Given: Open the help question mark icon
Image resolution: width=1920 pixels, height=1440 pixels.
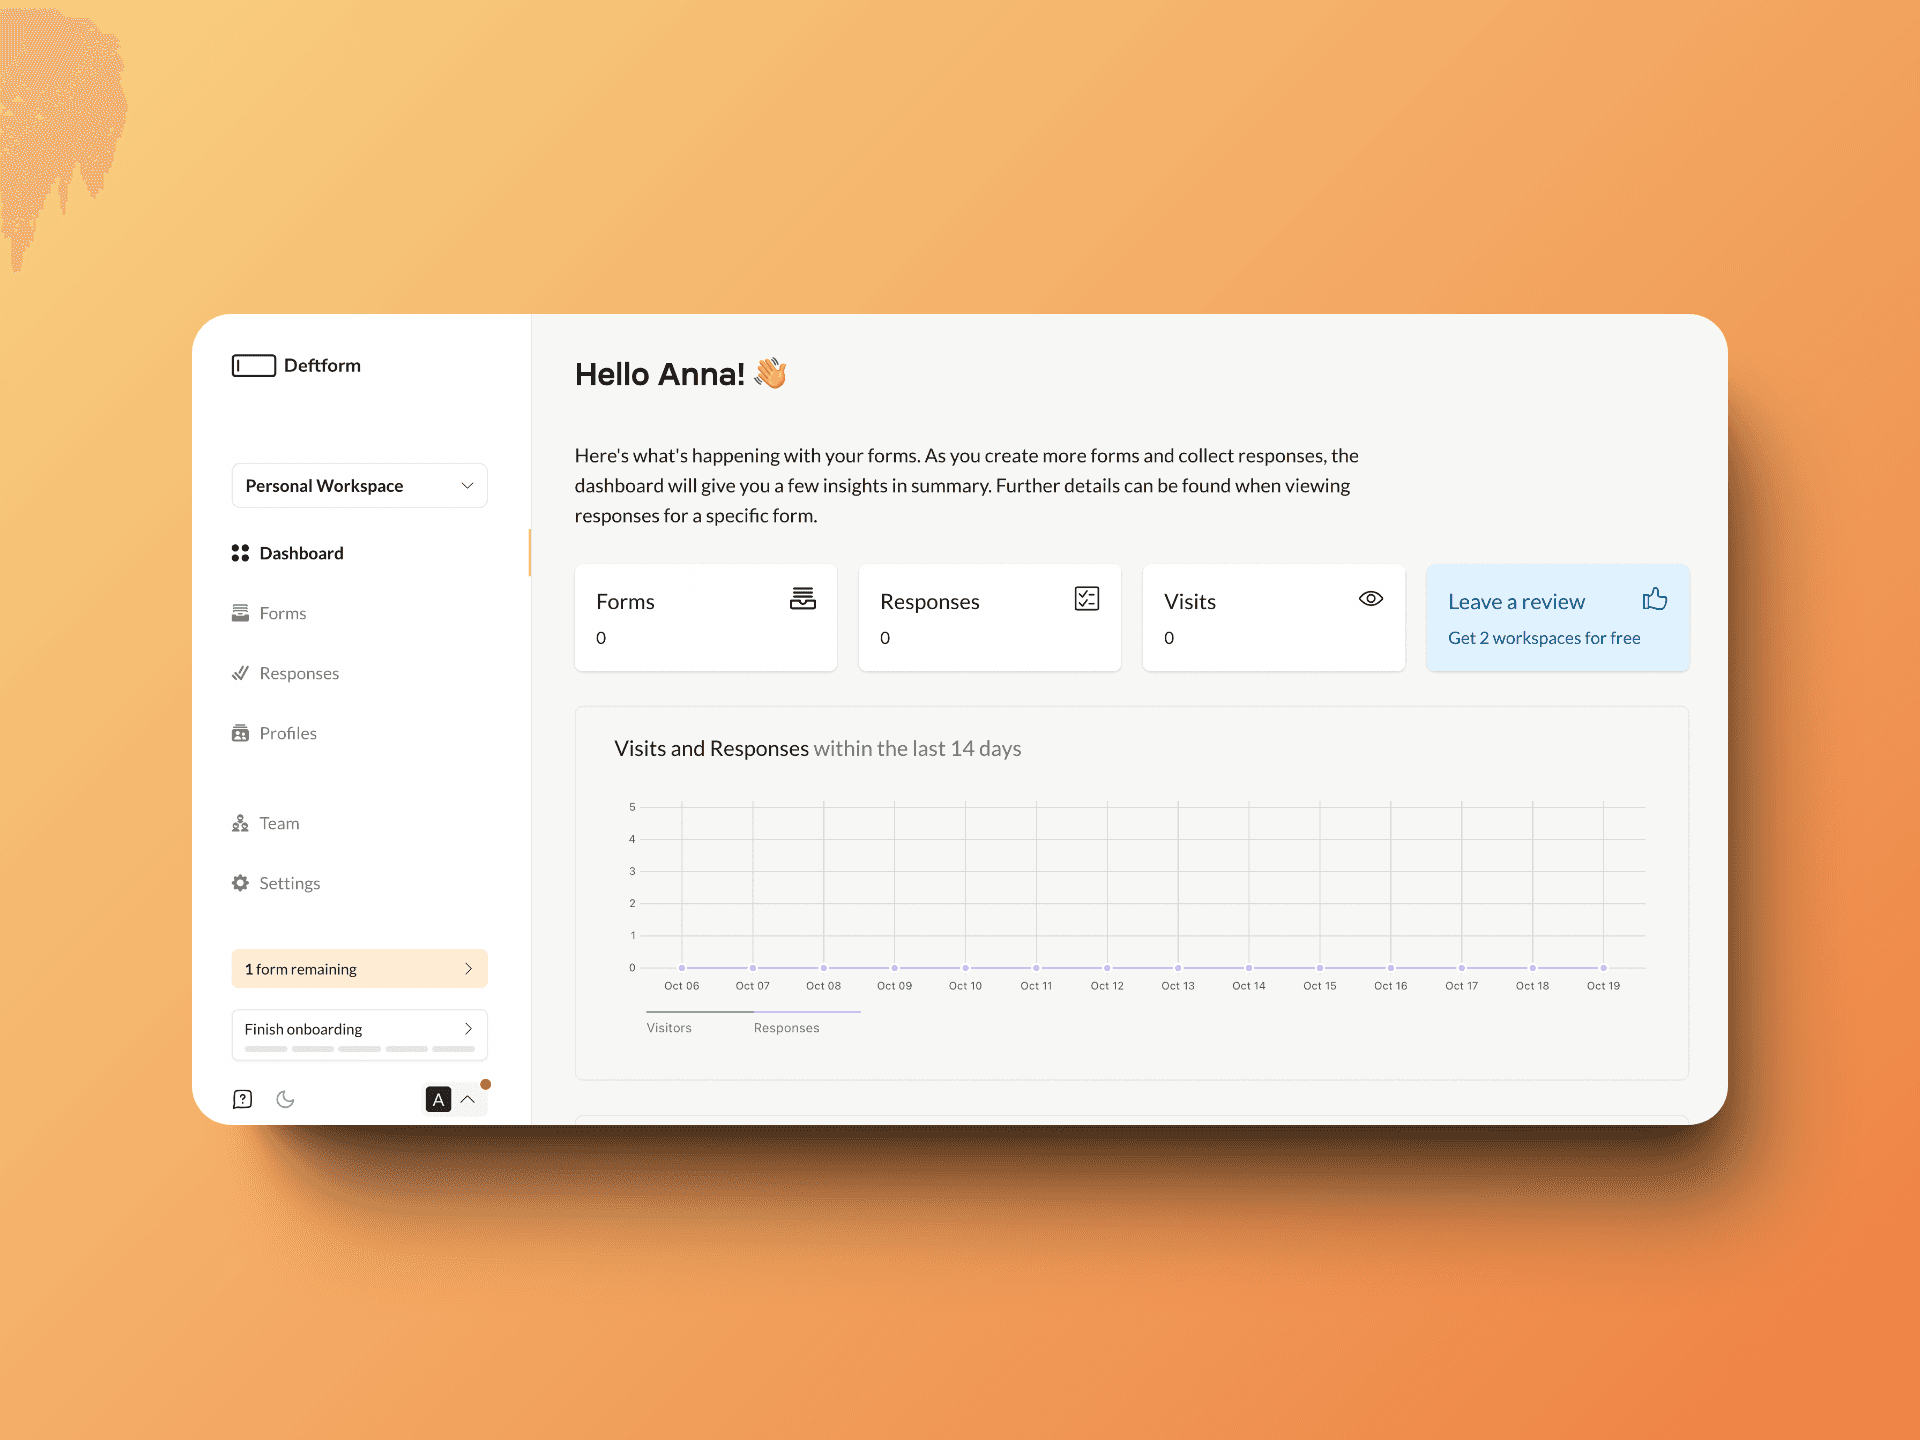Looking at the screenshot, I should tap(242, 1099).
